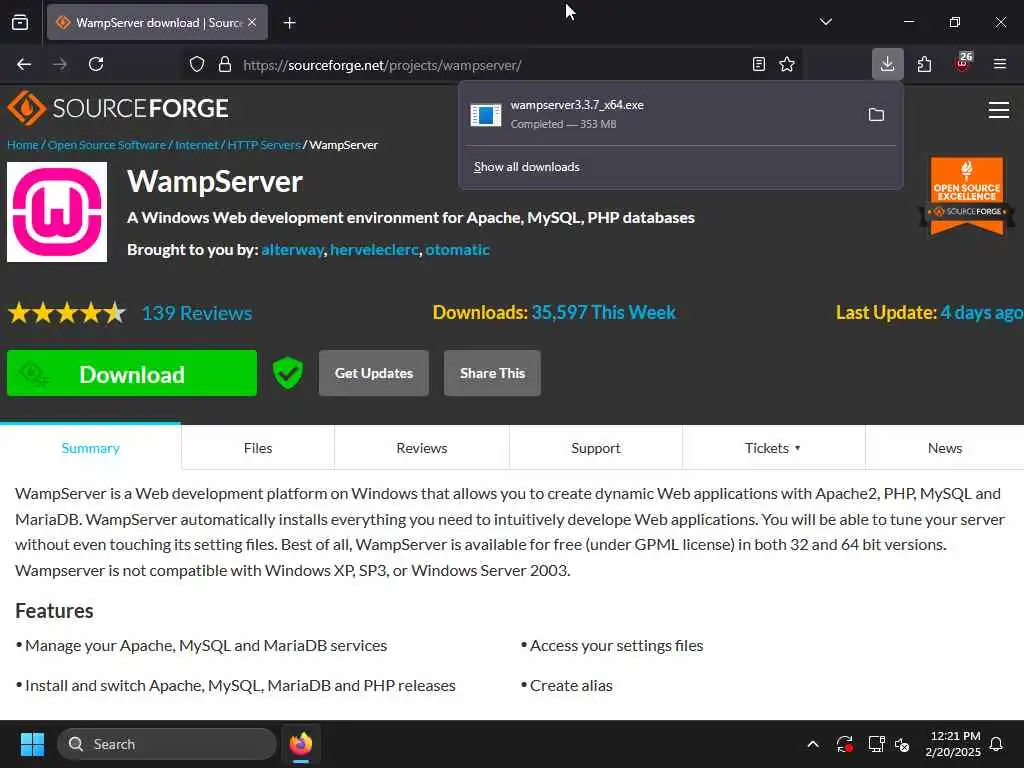Click 4 days ago last update
The height and width of the screenshot is (768, 1024).
[982, 313]
